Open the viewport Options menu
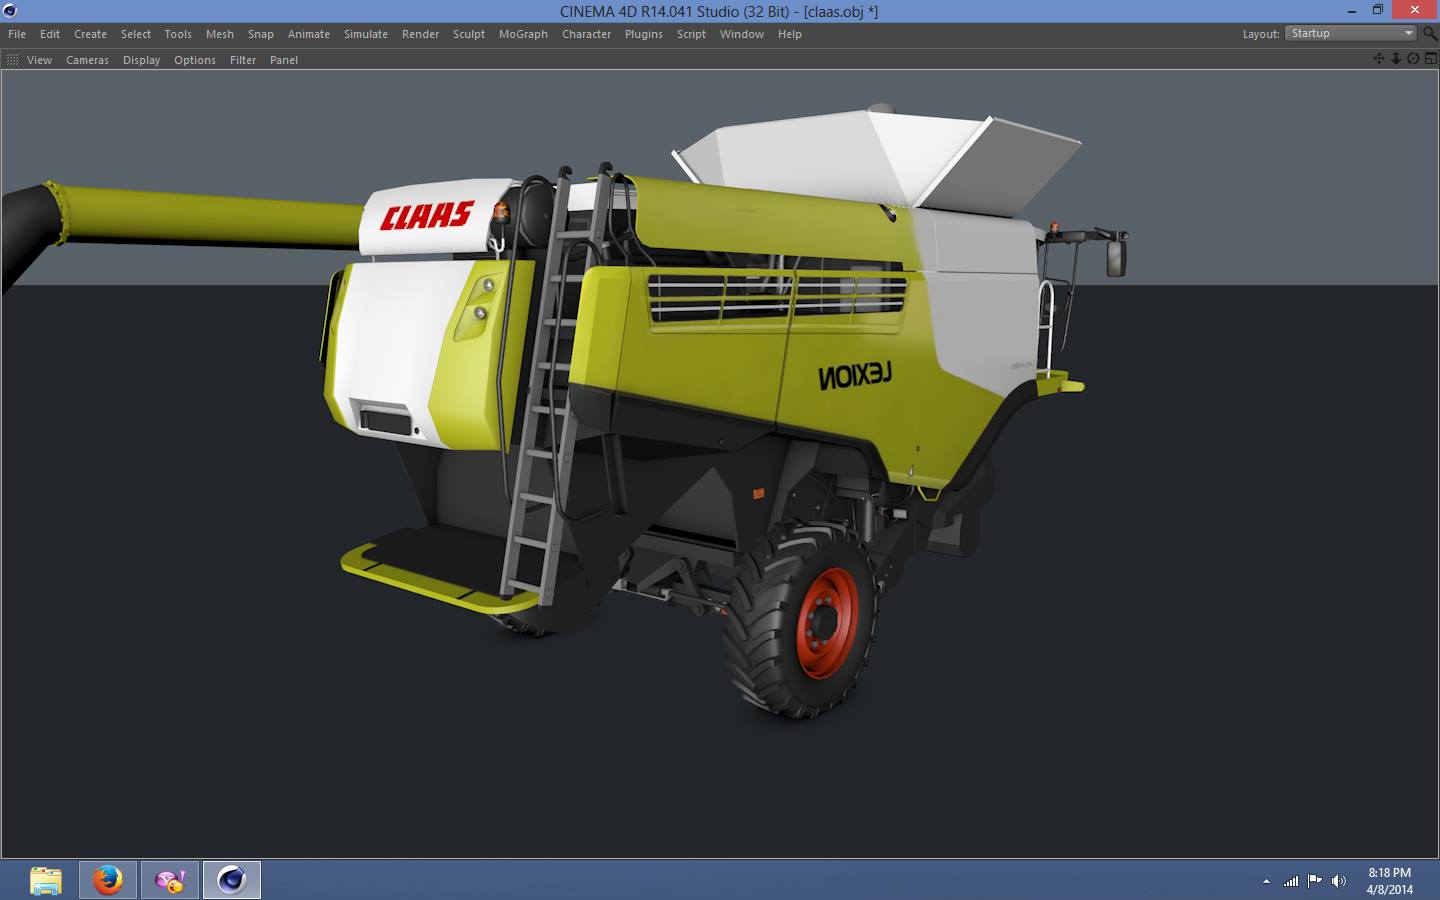 point(195,60)
